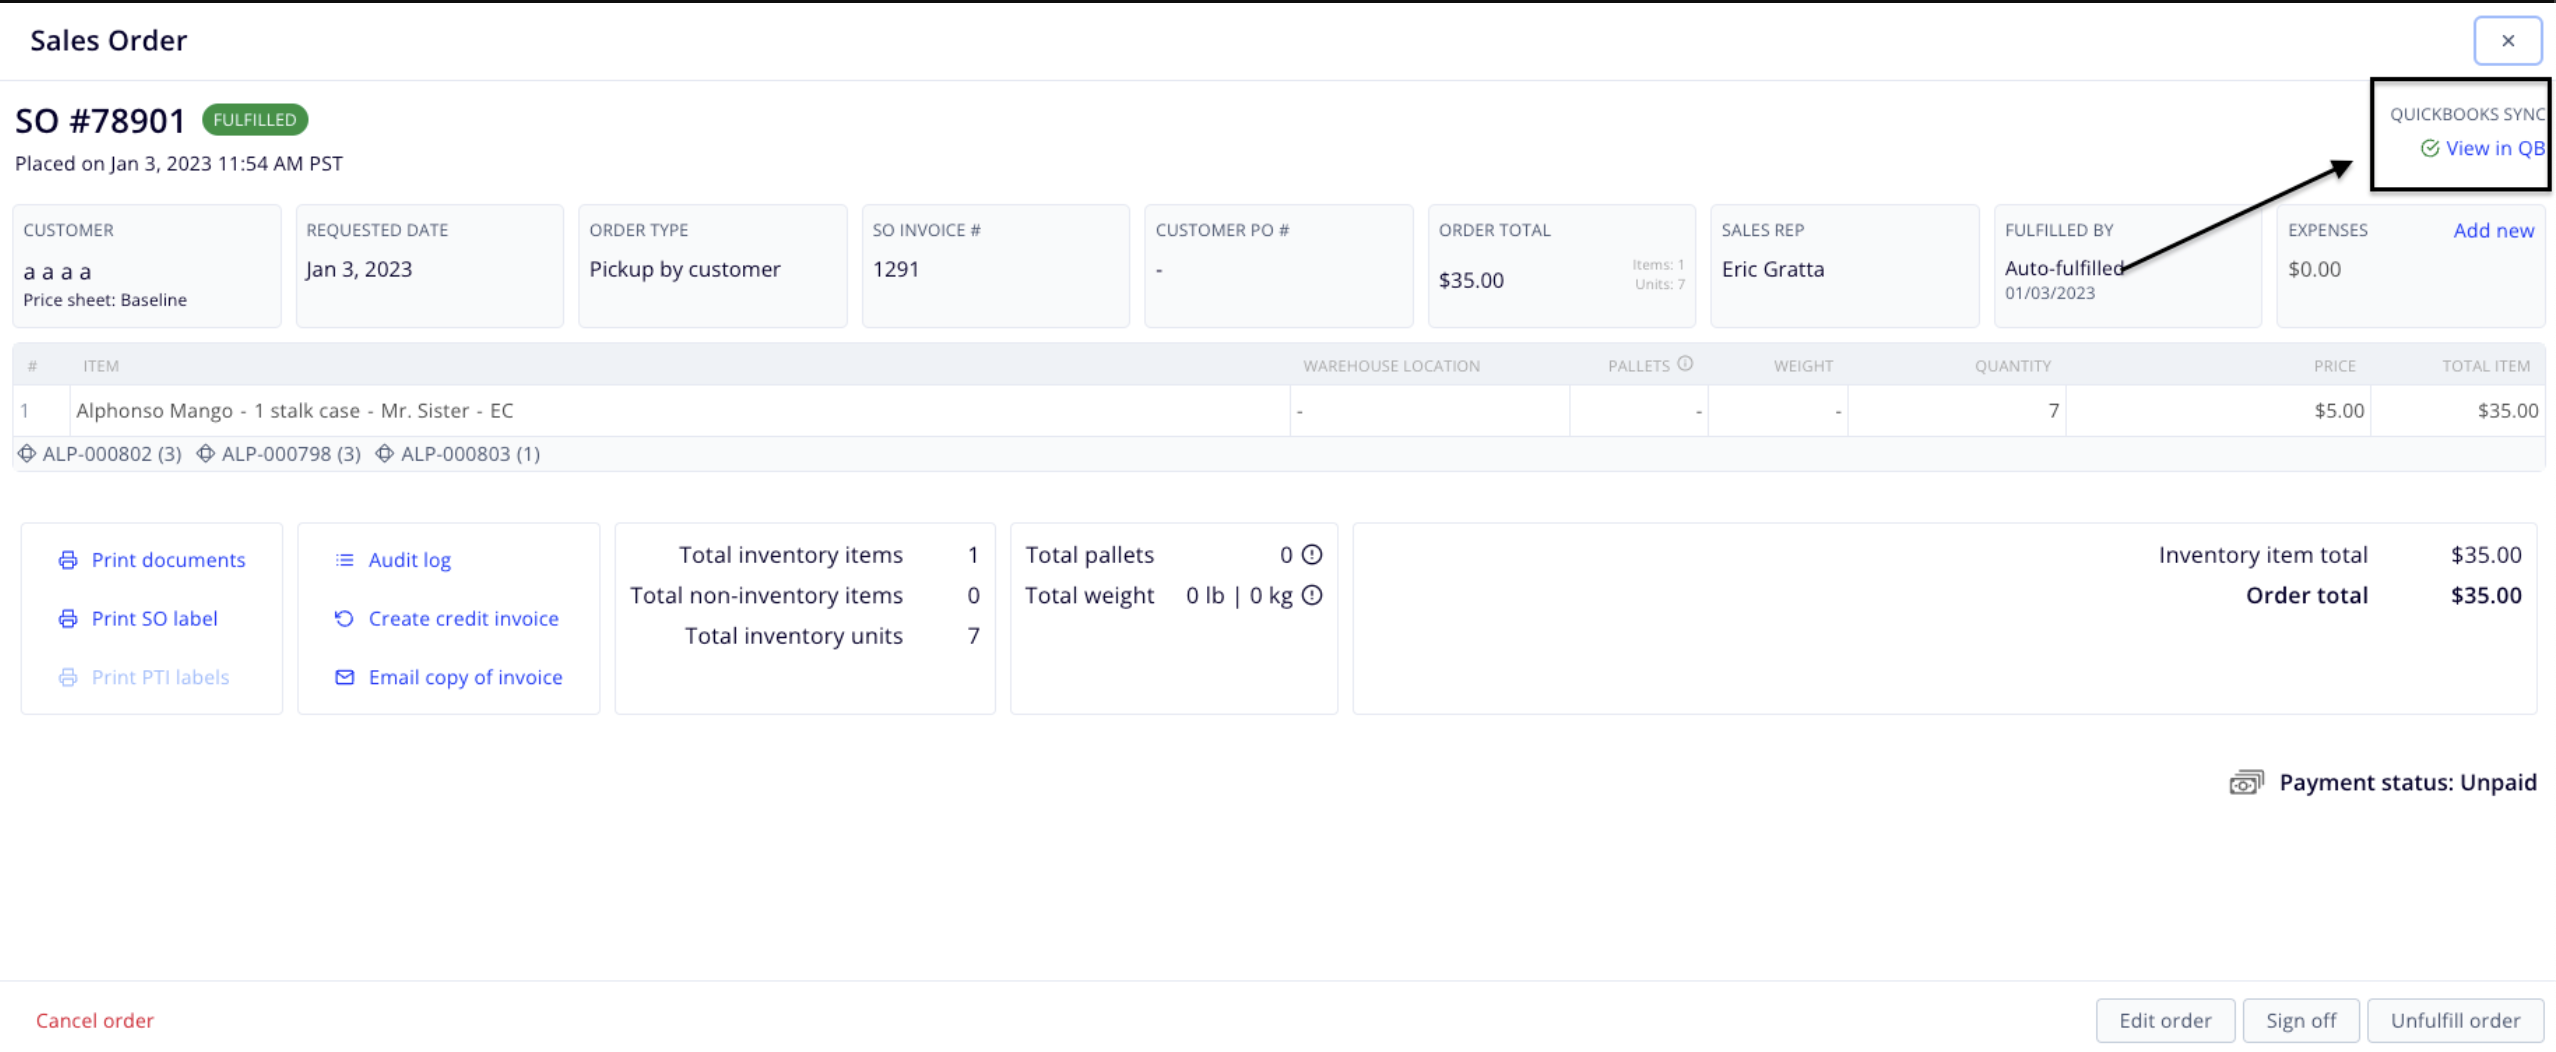
Task: Click the info icon beside Total weight value
Action: tap(1312, 596)
